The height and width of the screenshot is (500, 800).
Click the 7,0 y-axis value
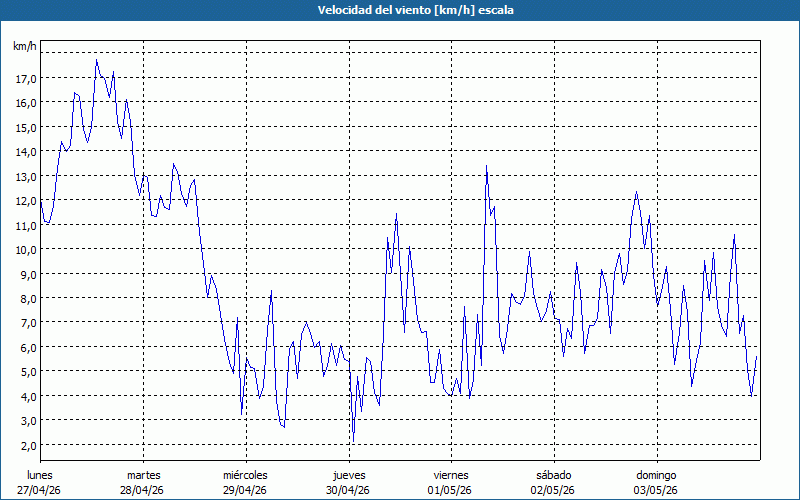28,323
